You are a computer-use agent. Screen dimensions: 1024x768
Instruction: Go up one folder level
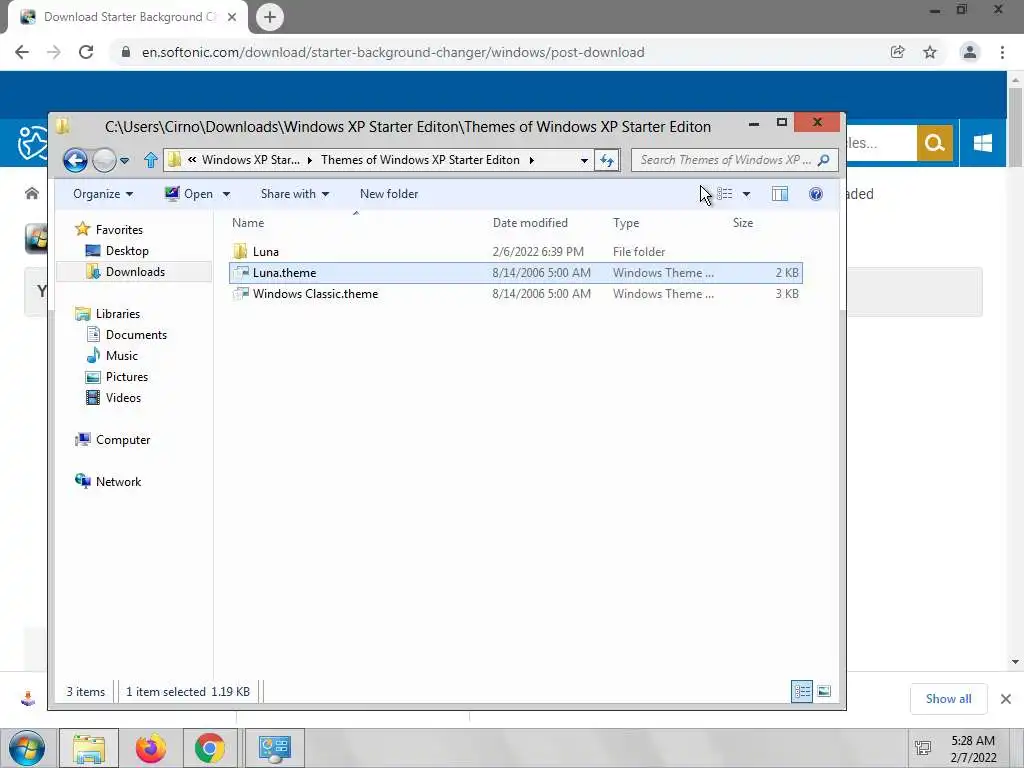[x=151, y=160]
